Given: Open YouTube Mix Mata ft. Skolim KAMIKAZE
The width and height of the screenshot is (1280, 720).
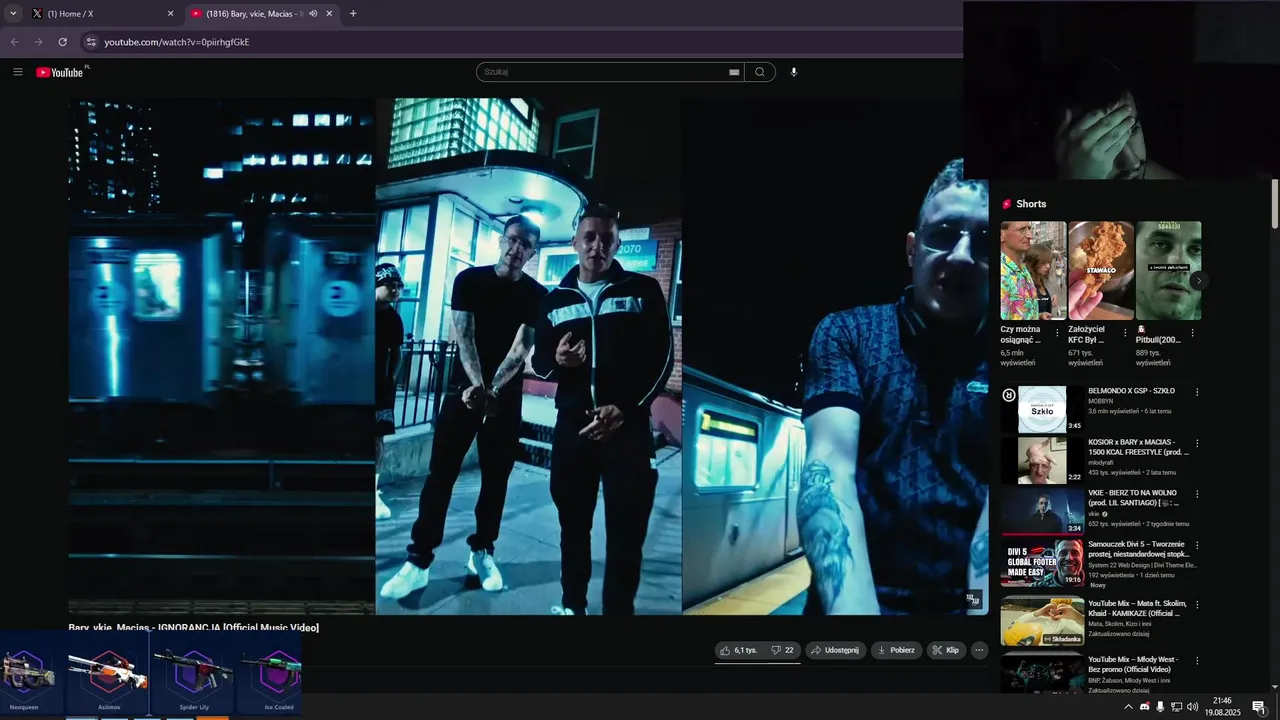Looking at the screenshot, I should [1137, 608].
